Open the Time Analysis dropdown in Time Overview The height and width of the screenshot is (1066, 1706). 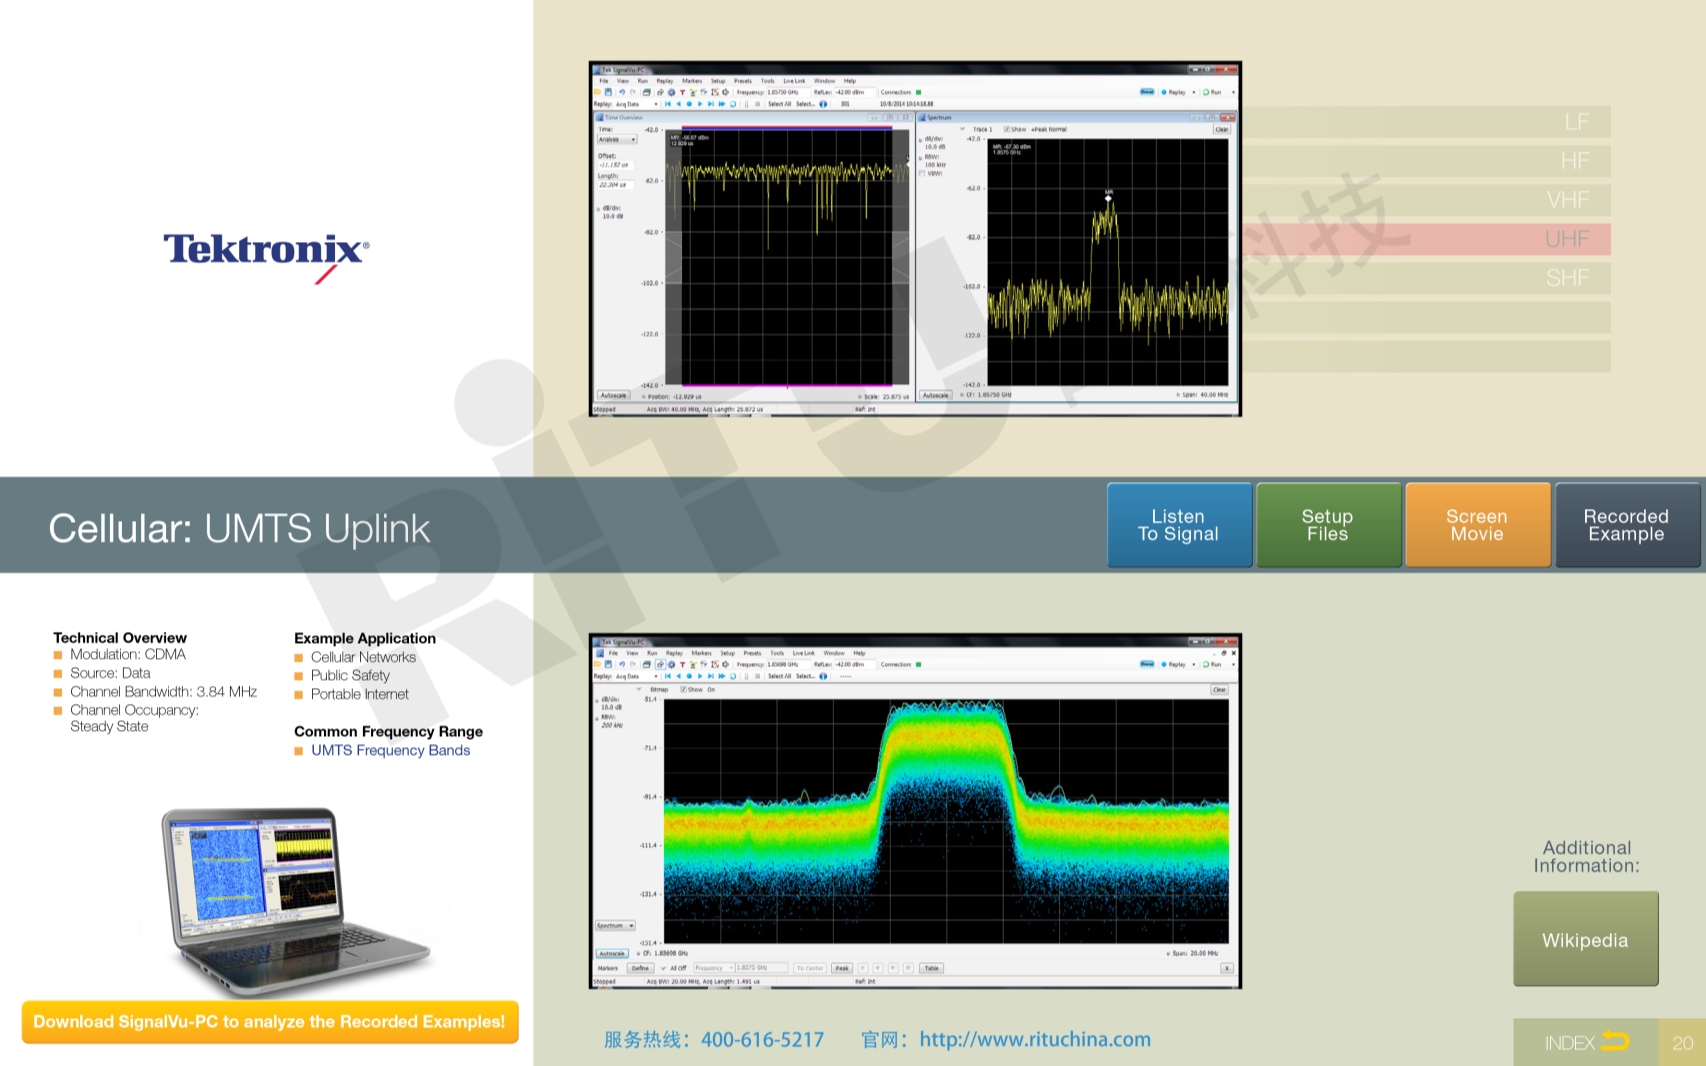click(617, 140)
